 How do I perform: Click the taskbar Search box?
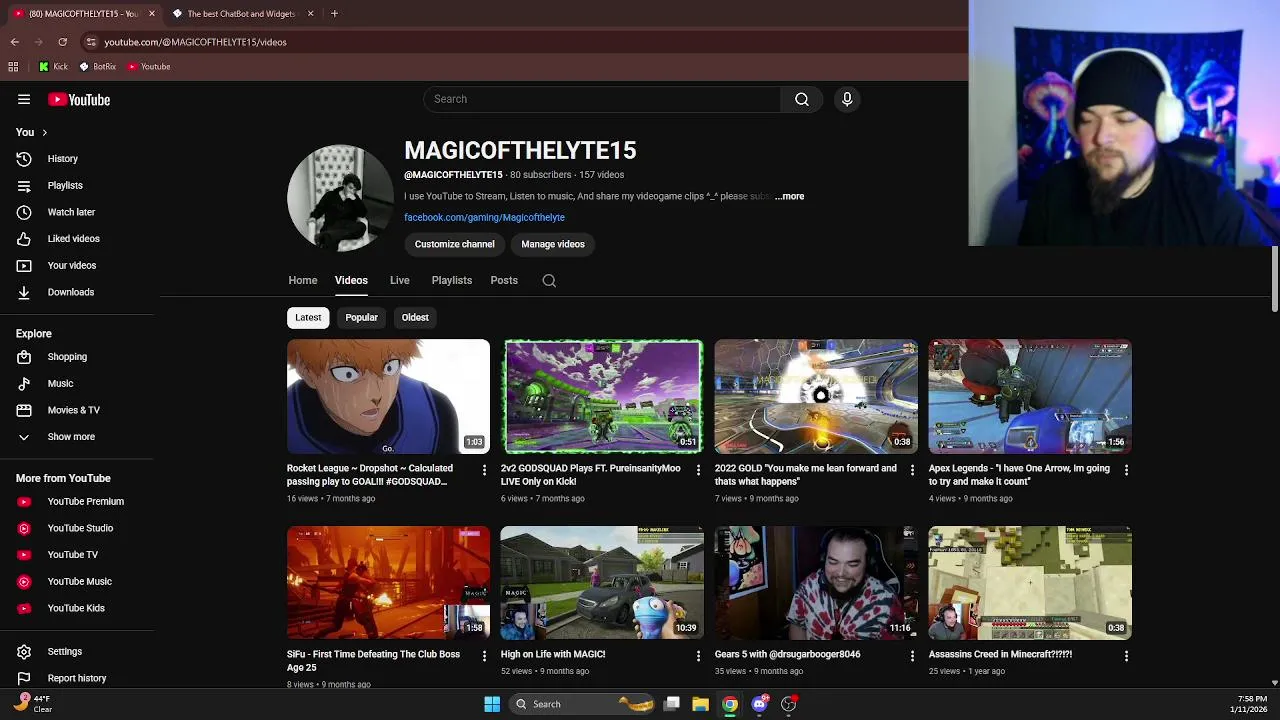coord(584,704)
